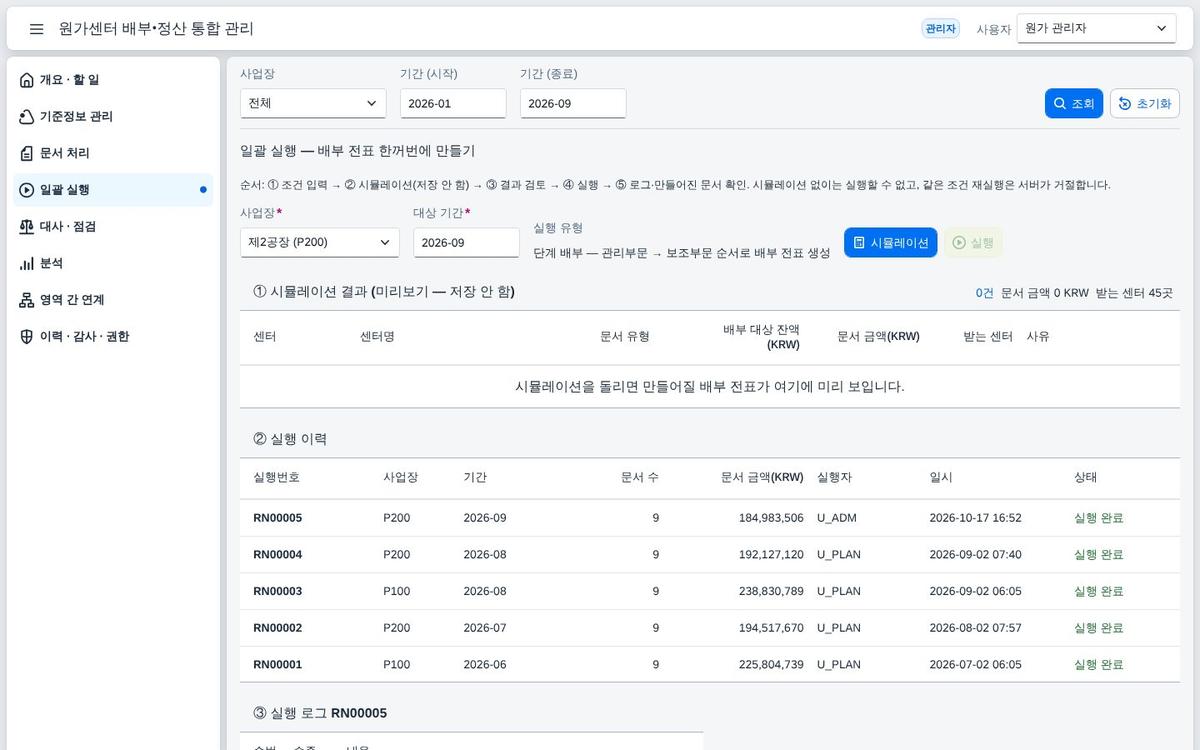
Task: Select run RN00005 in history
Action: 710,518
